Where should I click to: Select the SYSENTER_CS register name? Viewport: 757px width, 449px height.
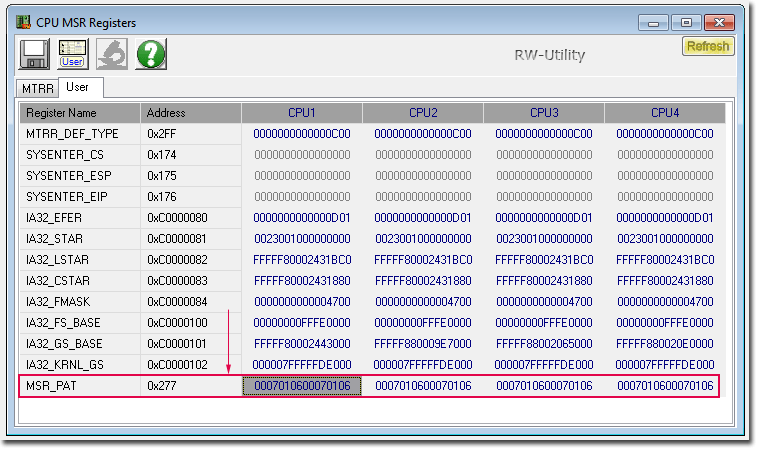(x=65, y=155)
